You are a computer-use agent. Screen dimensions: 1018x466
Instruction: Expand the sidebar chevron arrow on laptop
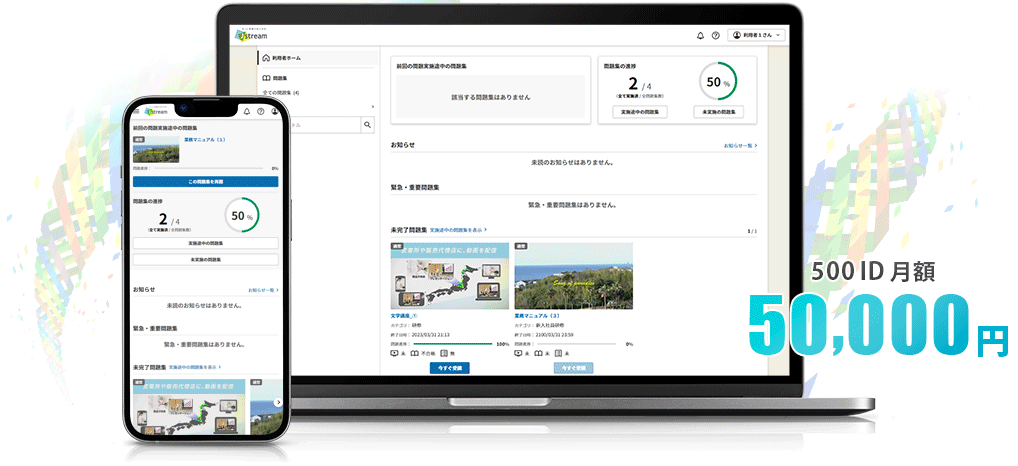pos(373,106)
